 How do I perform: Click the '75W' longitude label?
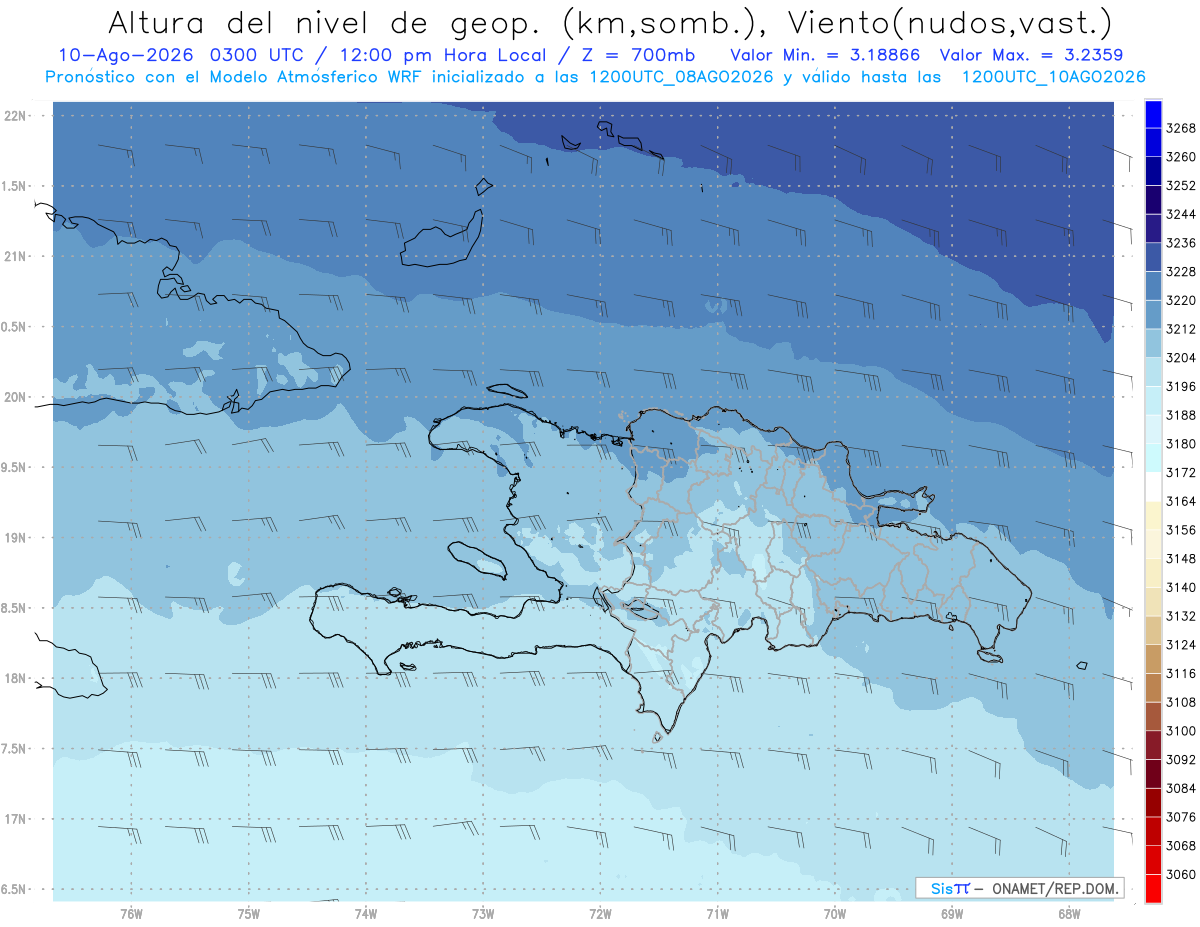pyautogui.click(x=249, y=913)
